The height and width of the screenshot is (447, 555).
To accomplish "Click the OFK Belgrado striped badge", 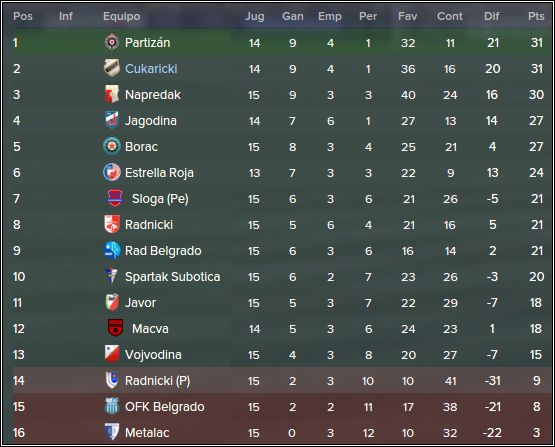I will (x=112, y=406).
